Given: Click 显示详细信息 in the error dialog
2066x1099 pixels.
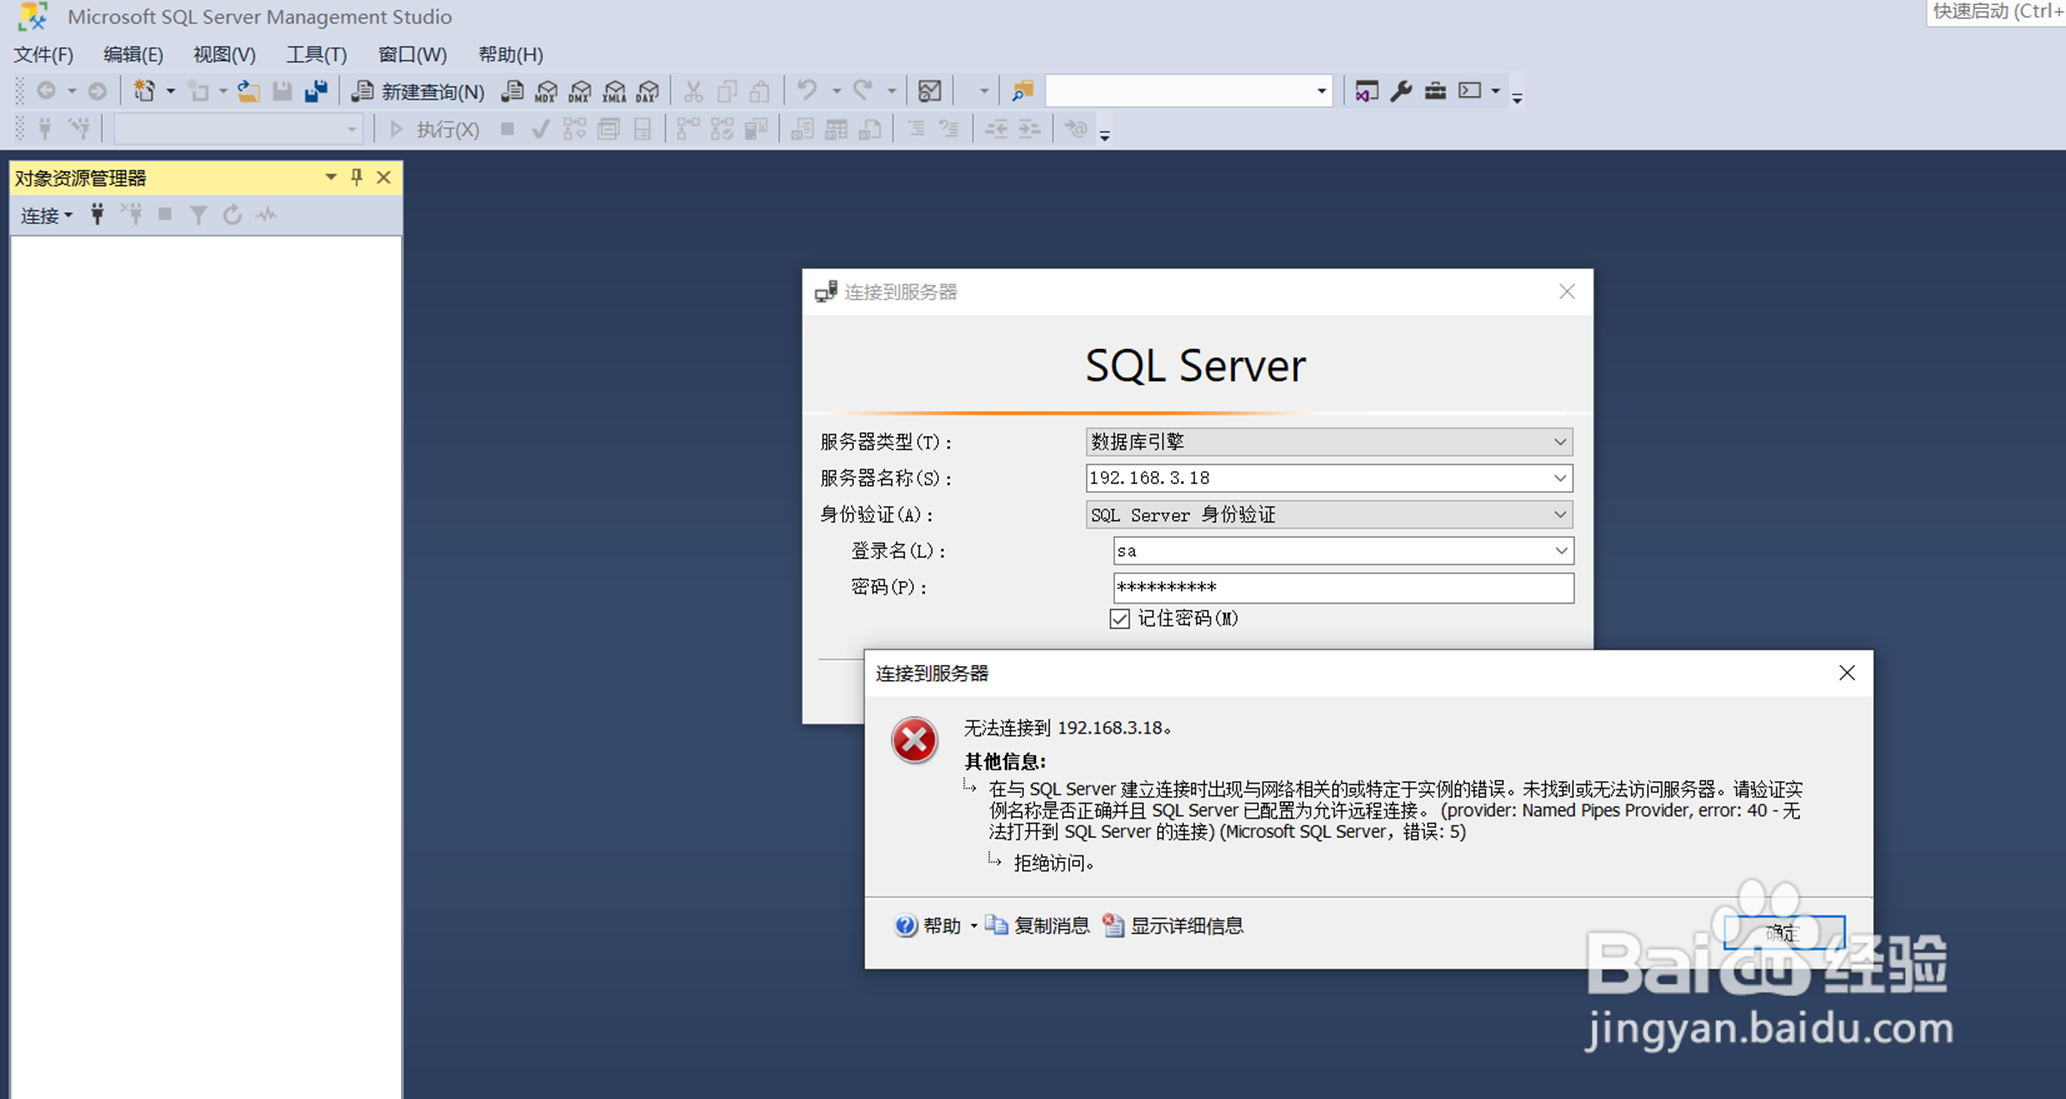Looking at the screenshot, I should point(1173,926).
